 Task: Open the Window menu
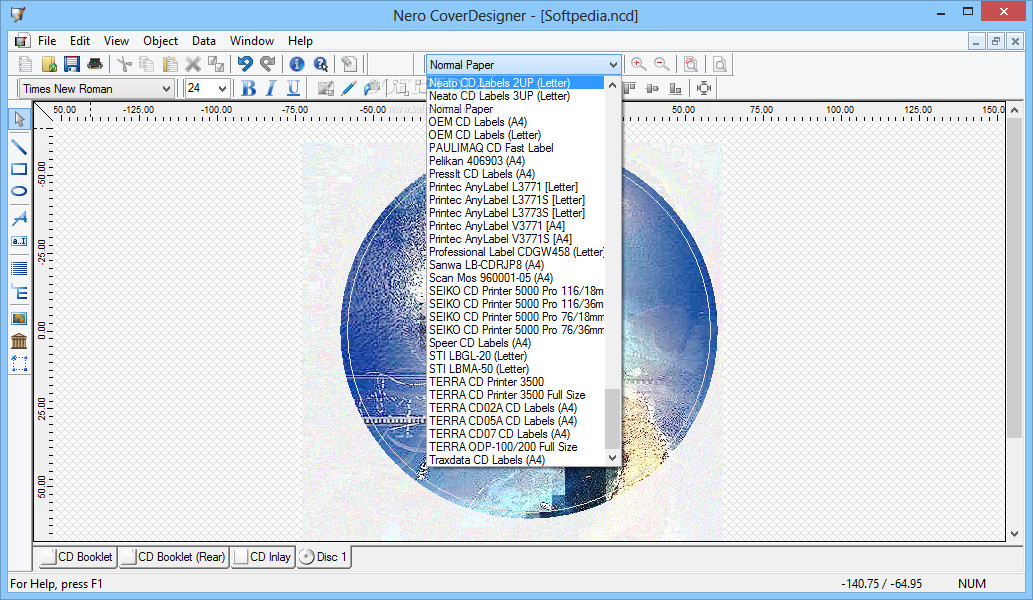(252, 41)
